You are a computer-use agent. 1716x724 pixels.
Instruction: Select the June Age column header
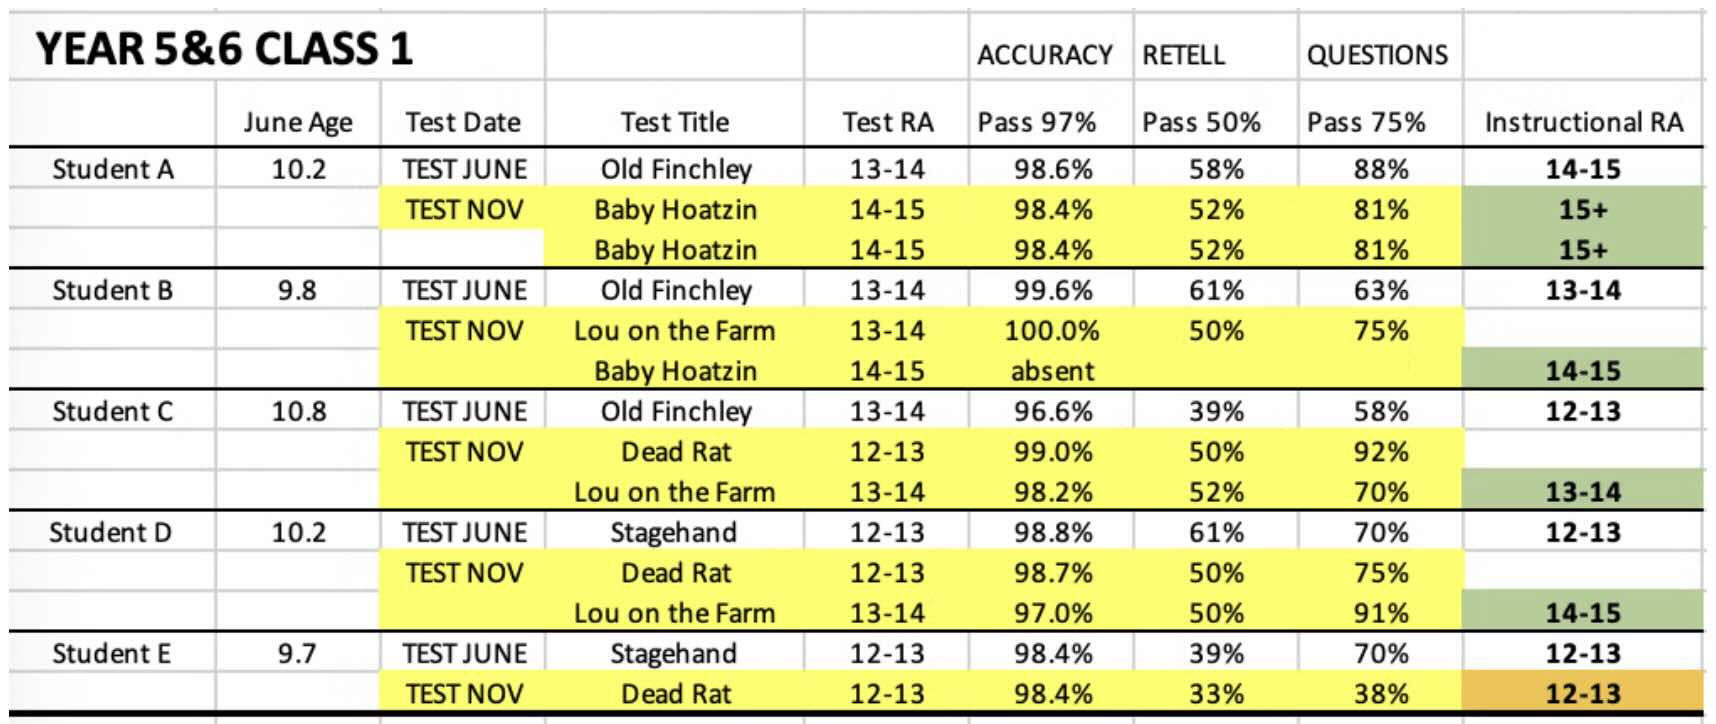(x=298, y=122)
